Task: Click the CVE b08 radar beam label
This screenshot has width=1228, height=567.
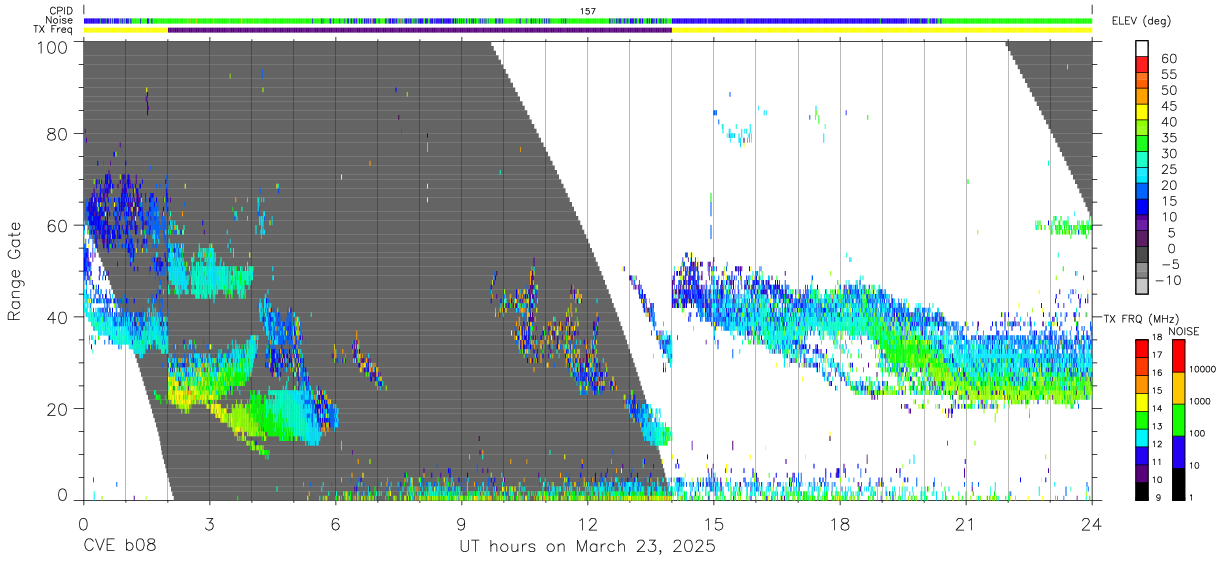Action: coord(119,548)
